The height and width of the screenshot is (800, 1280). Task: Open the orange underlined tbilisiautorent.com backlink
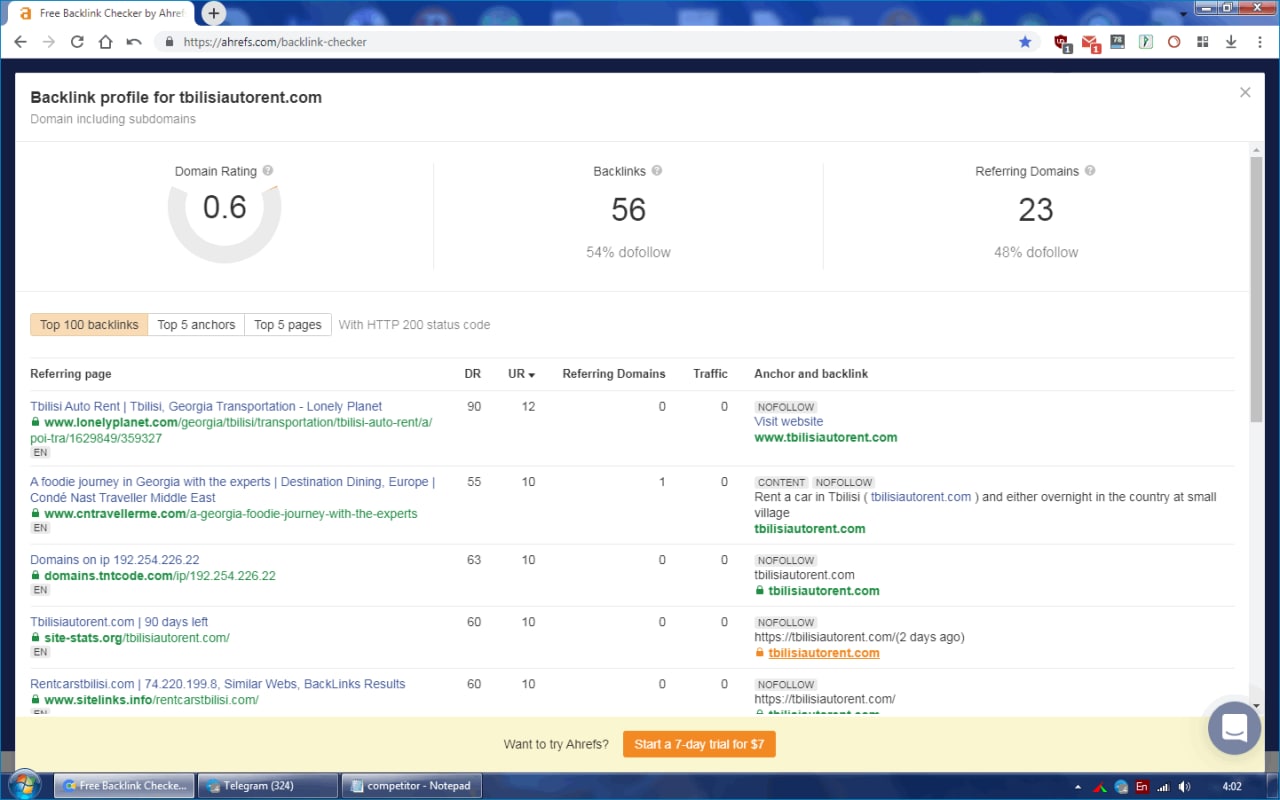(823, 653)
